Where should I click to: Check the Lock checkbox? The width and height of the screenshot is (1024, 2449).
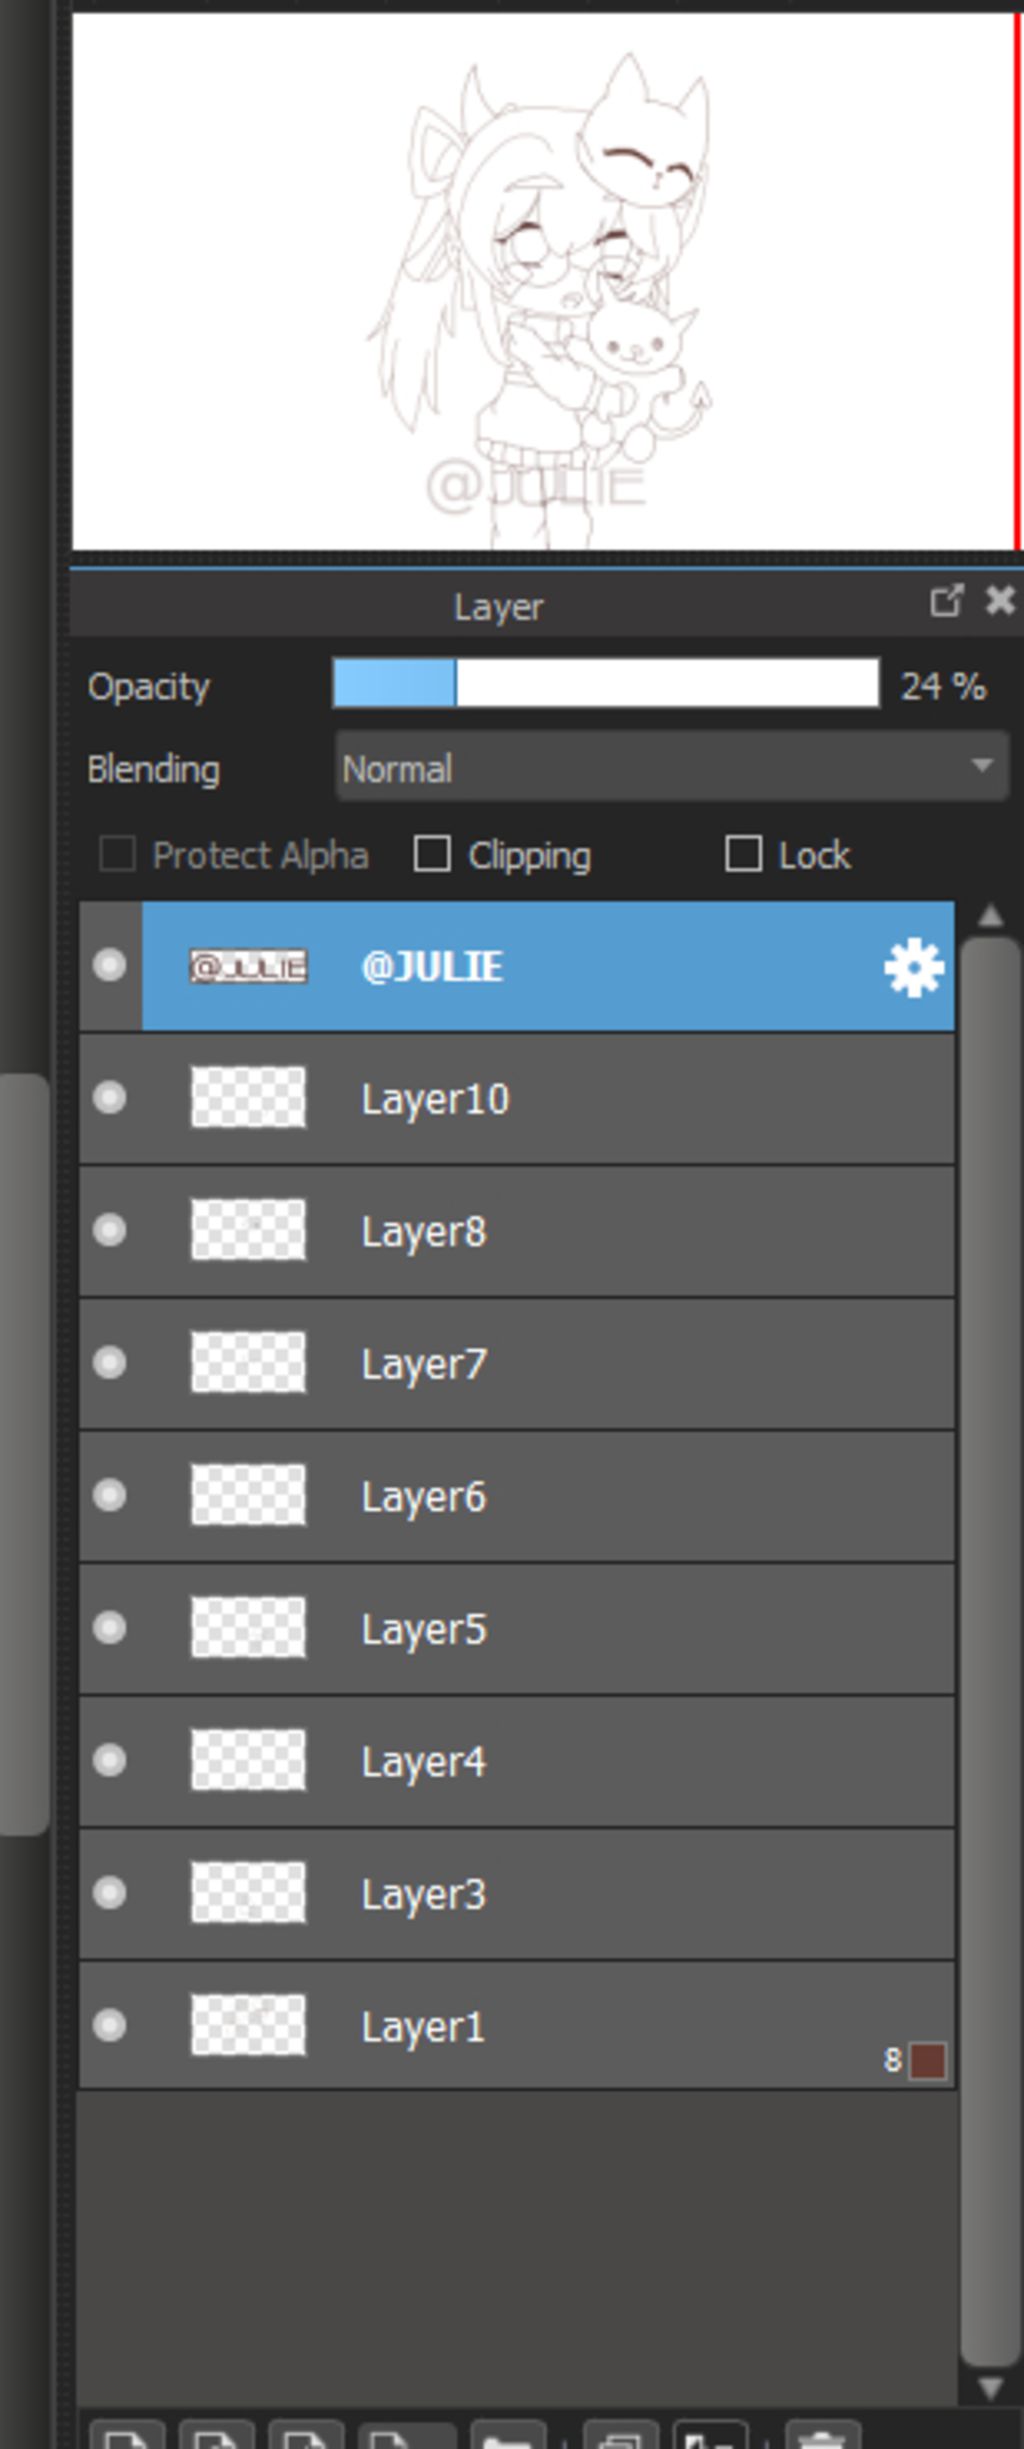click(743, 854)
